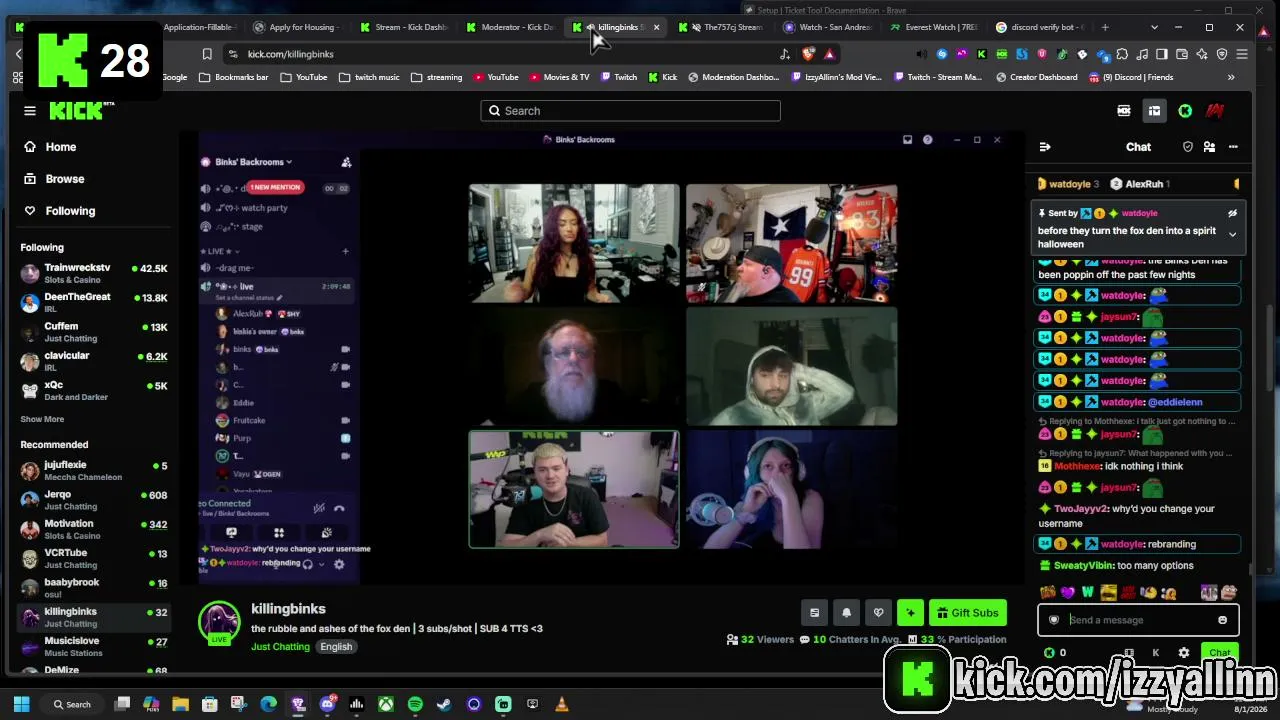Click the Send a message chat input
The height and width of the screenshot is (720, 1280).
[1138, 620]
